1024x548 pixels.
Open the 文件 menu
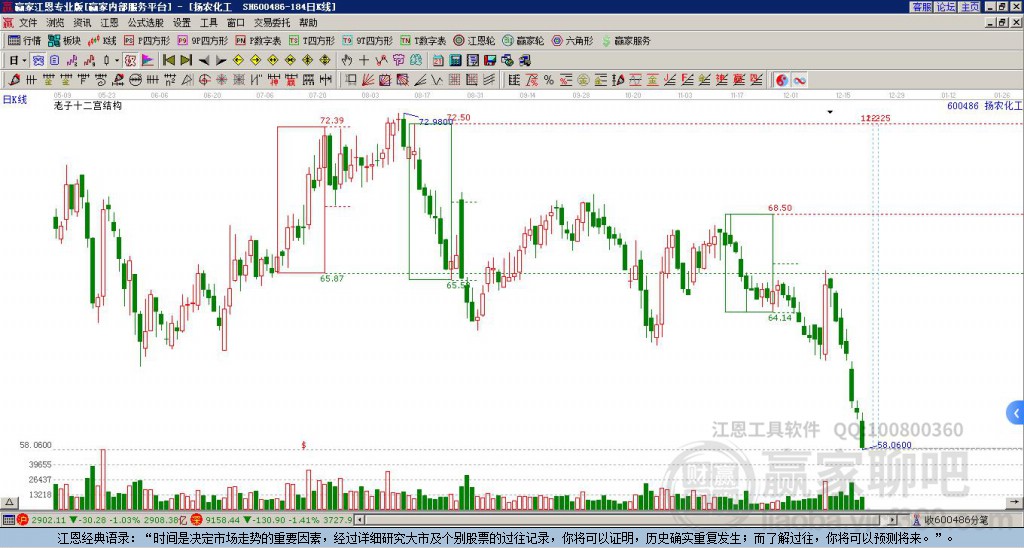(x=27, y=23)
